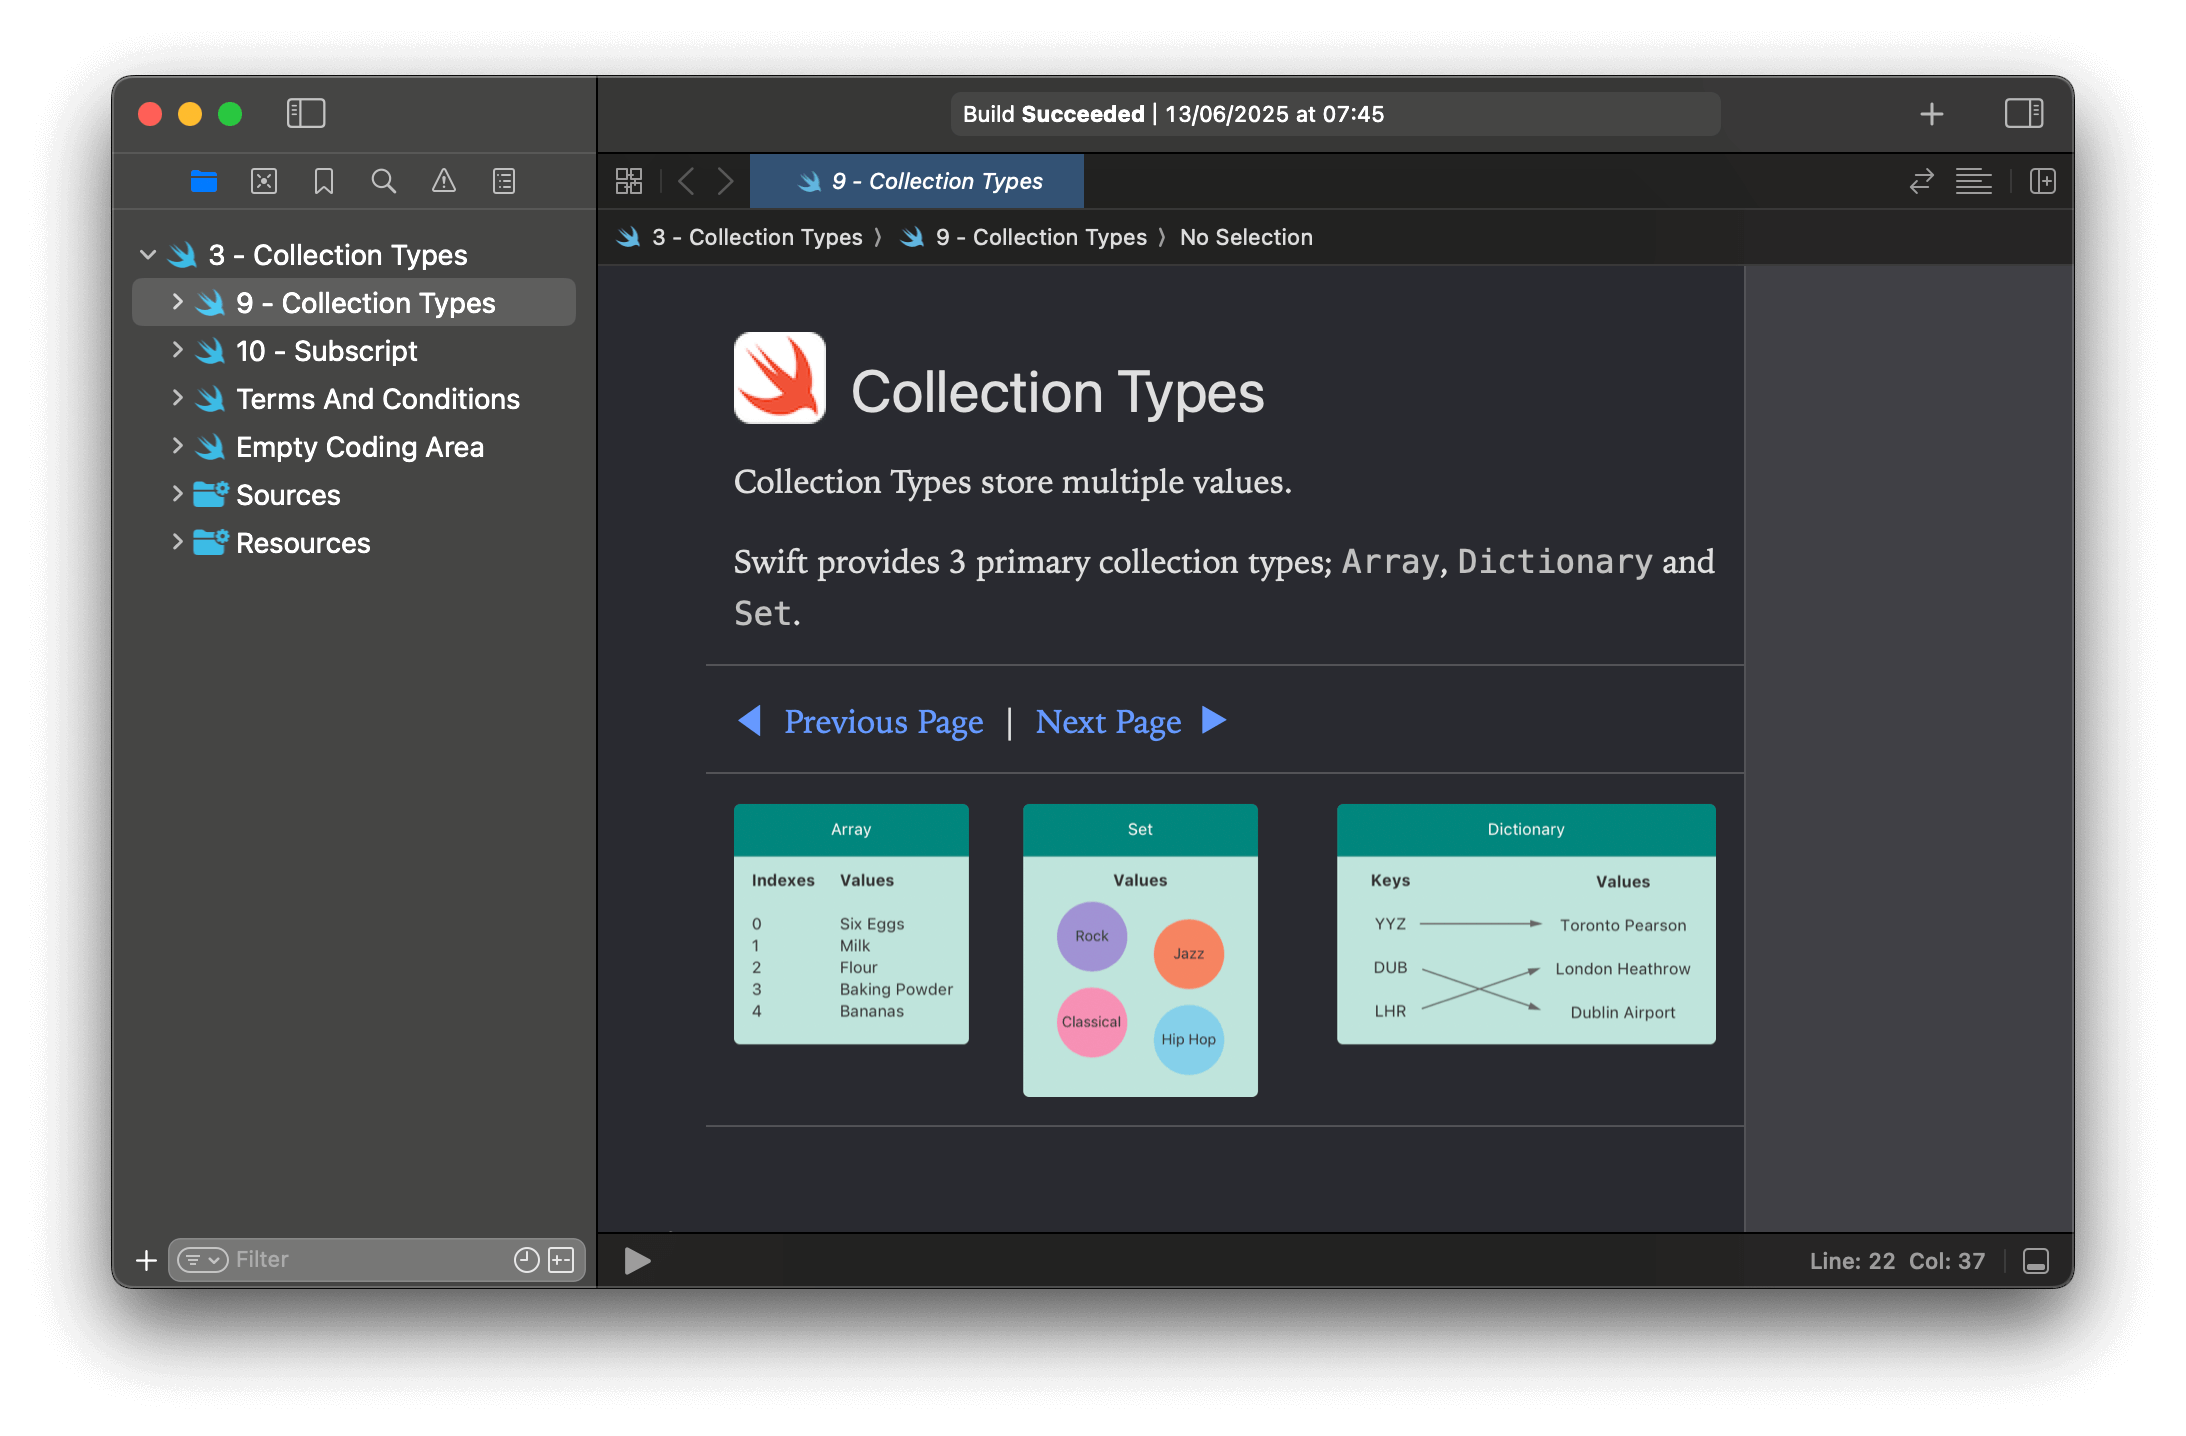Image resolution: width=2186 pixels, height=1436 pixels.
Task: Enable Code Review mode with the arrows icon
Action: click(1920, 181)
